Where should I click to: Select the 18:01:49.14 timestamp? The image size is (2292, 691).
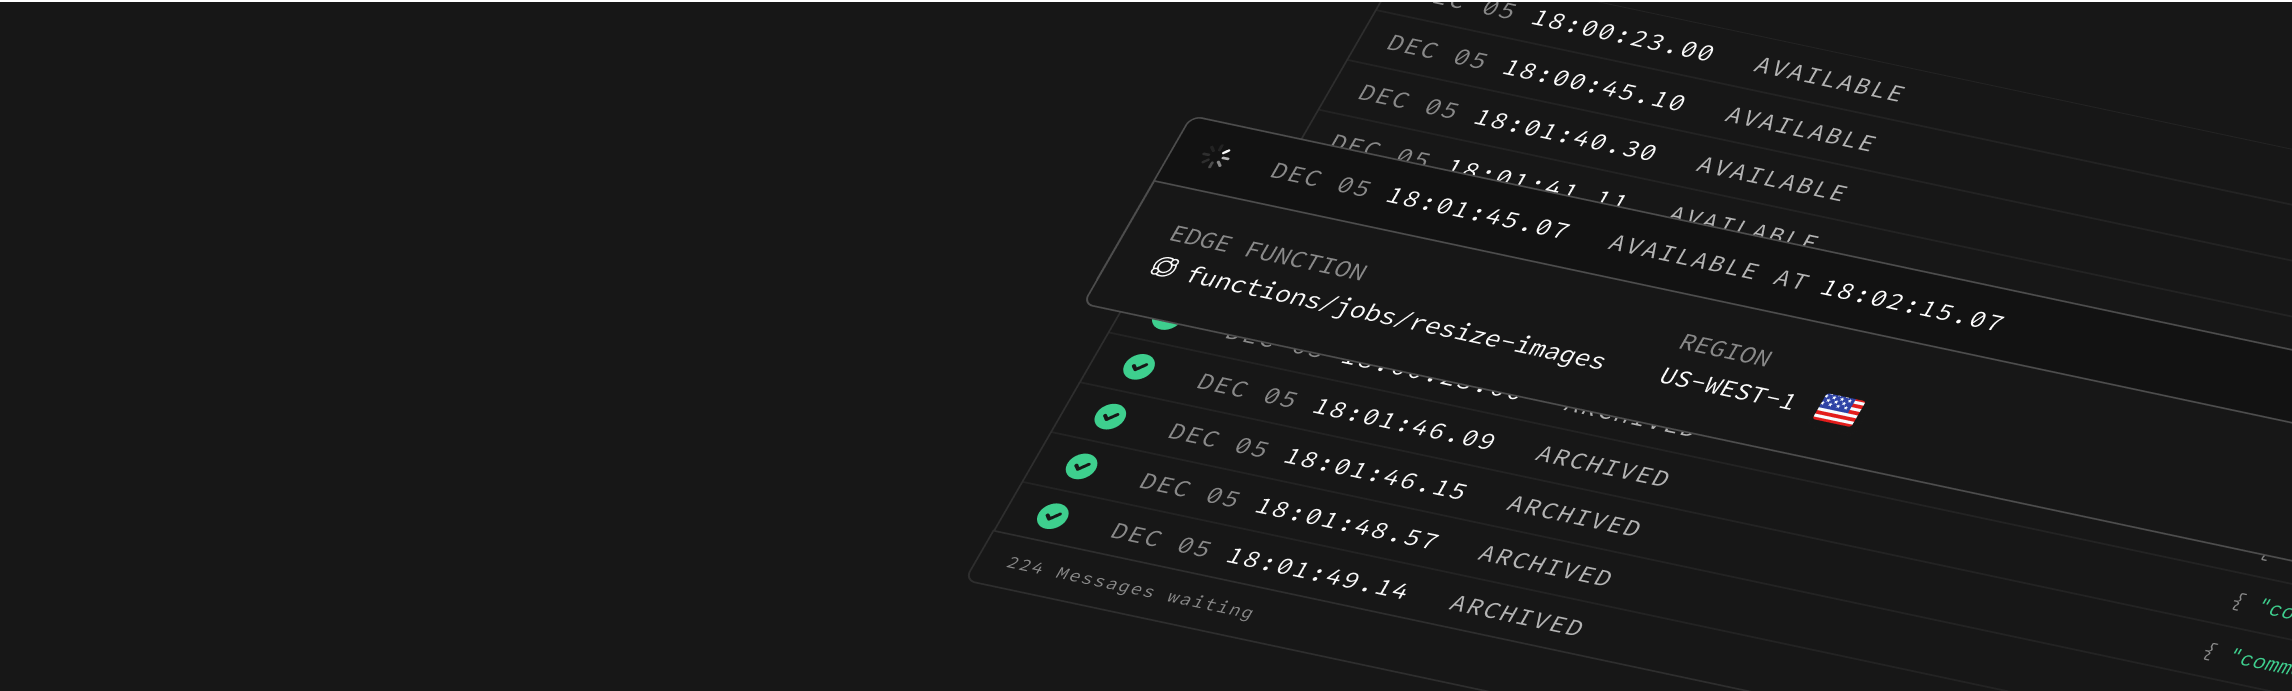pos(1317,573)
